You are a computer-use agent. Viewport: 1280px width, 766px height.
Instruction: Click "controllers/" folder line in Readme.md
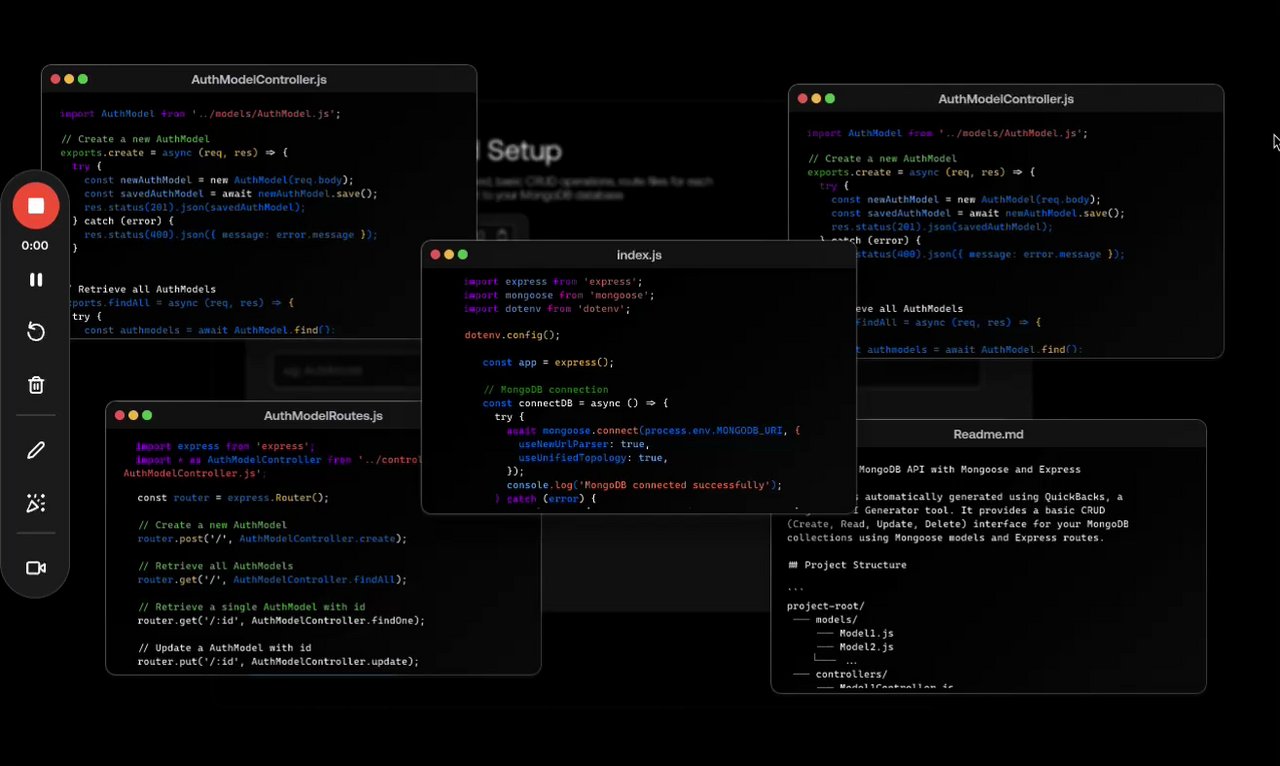pos(851,674)
